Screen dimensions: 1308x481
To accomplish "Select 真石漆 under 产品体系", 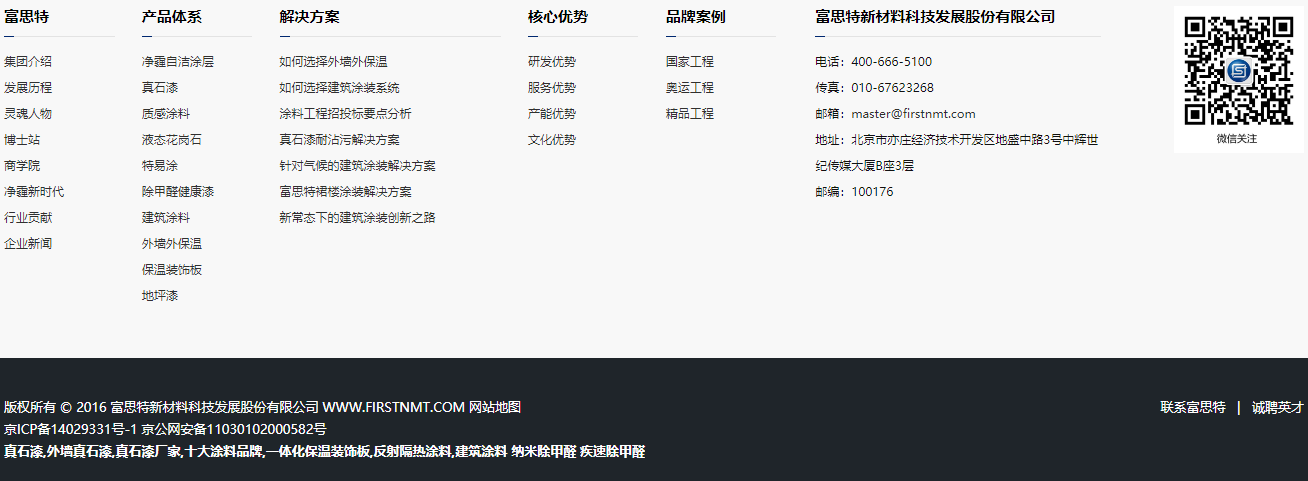I will 160,88.
